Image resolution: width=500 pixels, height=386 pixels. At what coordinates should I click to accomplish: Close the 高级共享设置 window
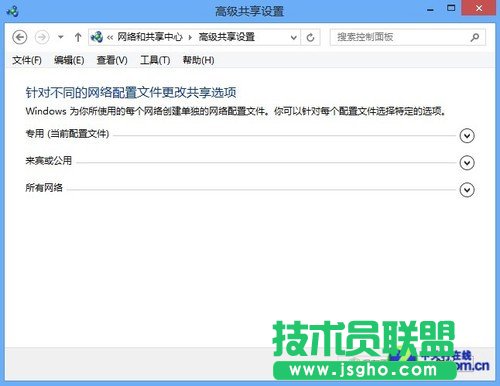point(479,8)
